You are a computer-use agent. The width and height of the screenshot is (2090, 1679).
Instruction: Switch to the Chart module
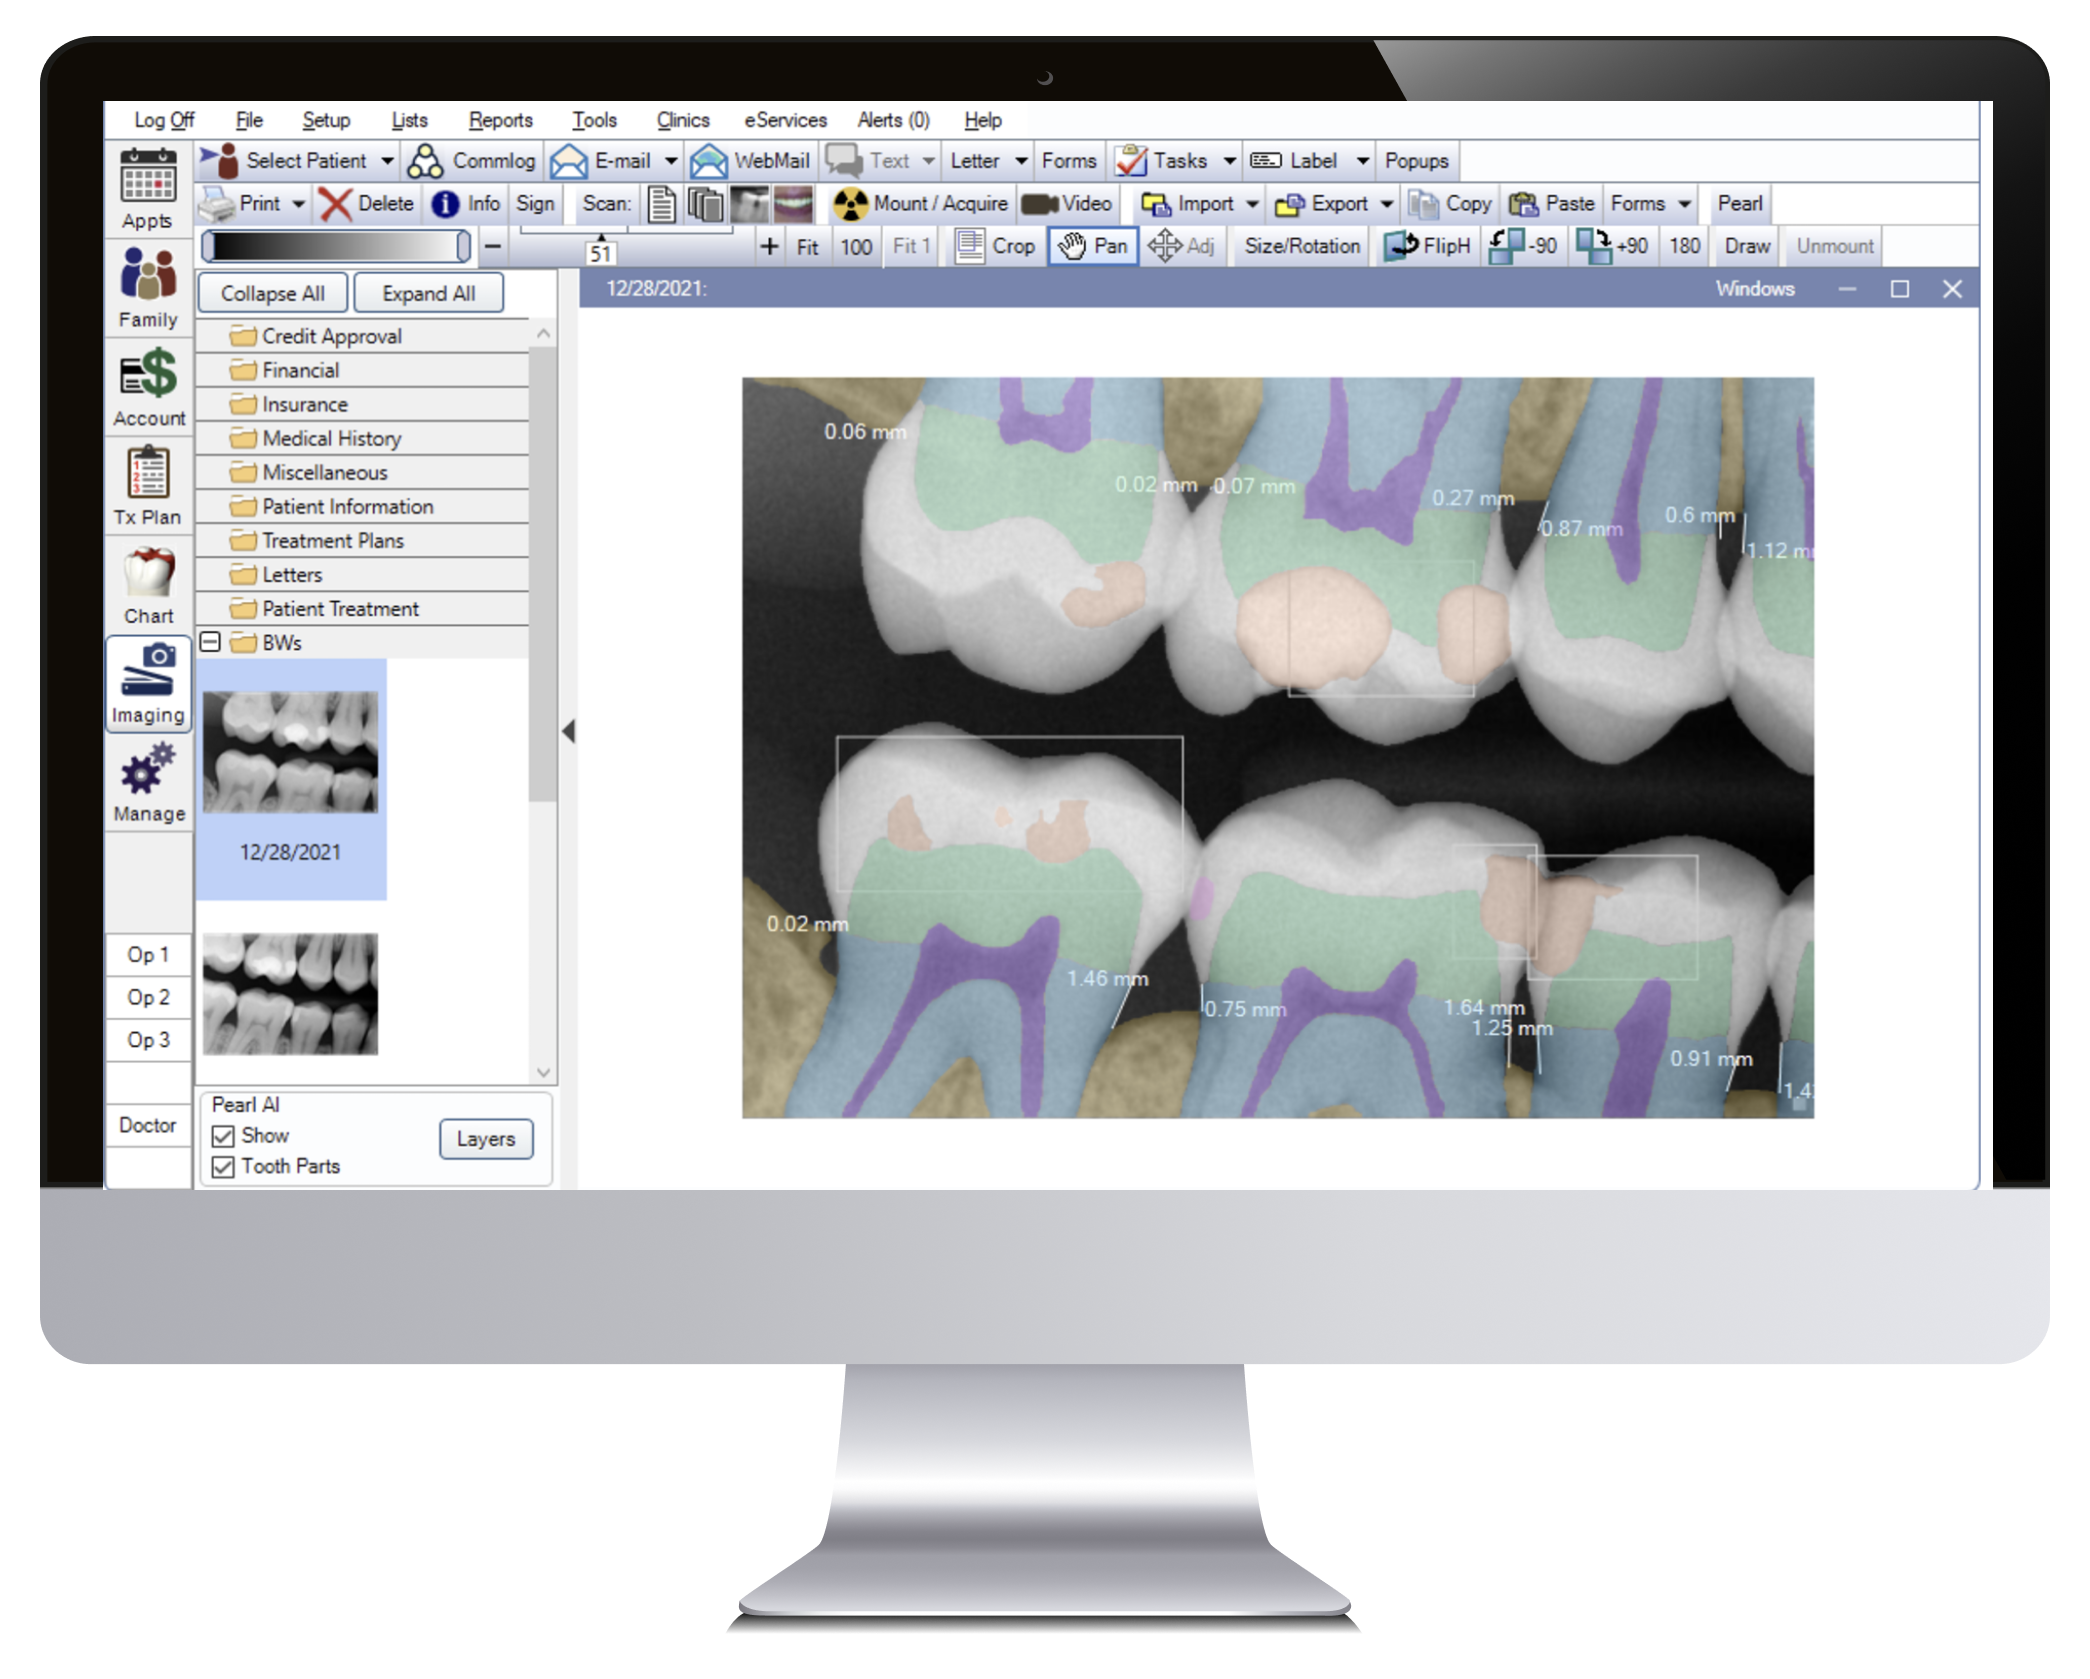[x=148, y=585]
